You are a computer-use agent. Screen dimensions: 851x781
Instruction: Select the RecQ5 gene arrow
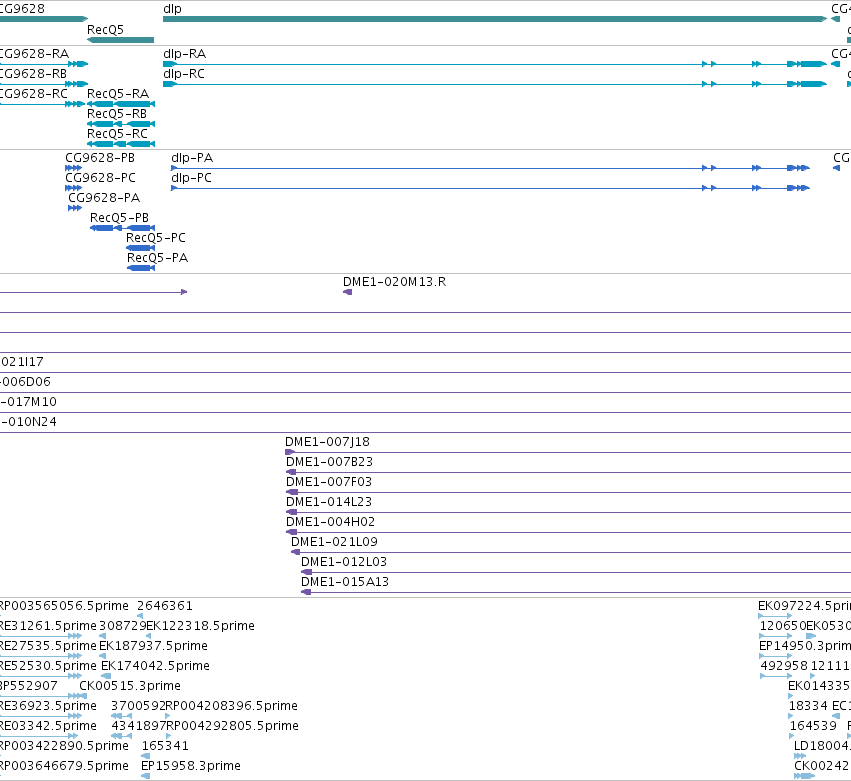[120, 40]
